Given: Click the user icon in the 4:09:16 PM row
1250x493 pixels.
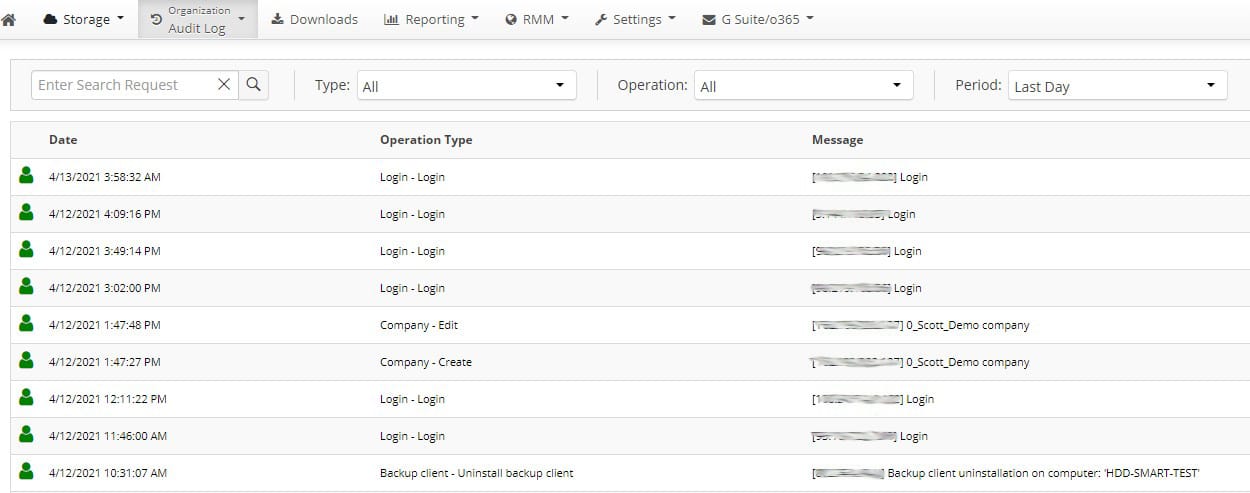Looking at the screenshot, I should [26, 213].
